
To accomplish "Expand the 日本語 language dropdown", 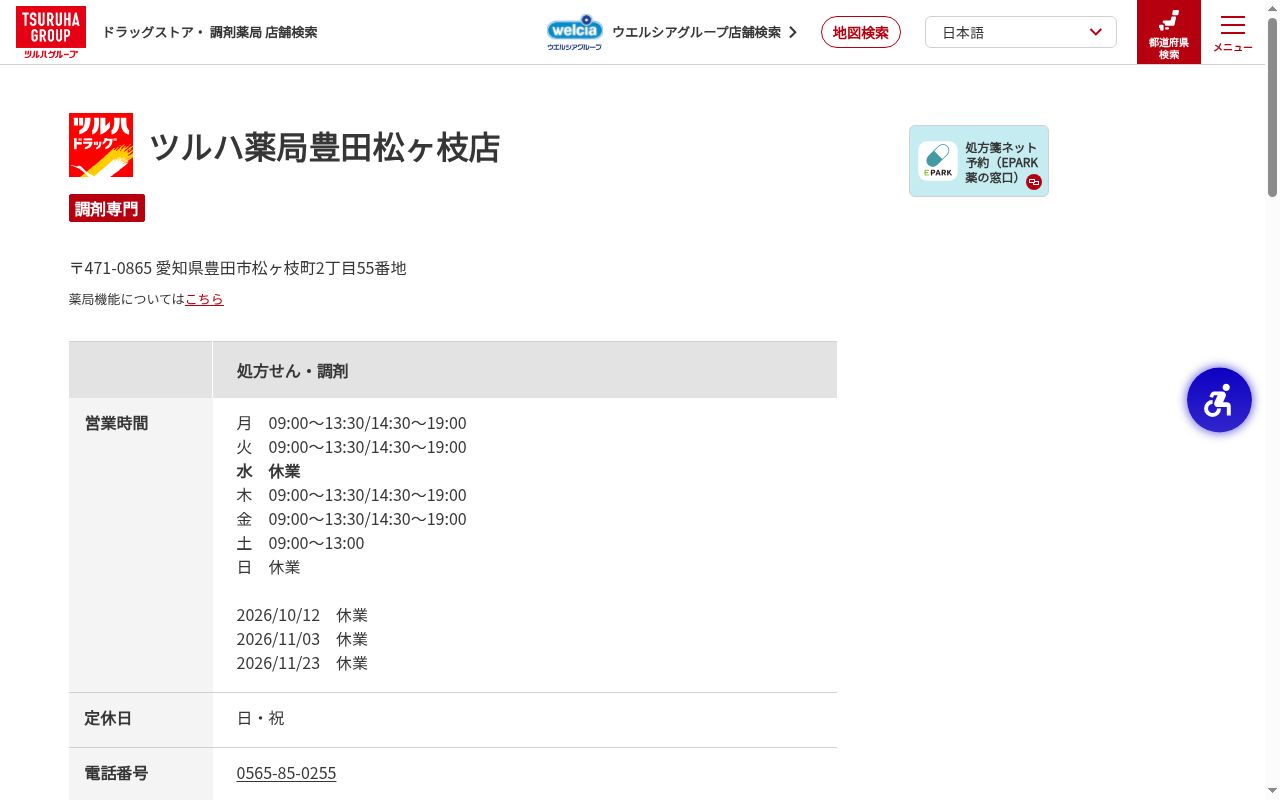I will (1021, 32).
